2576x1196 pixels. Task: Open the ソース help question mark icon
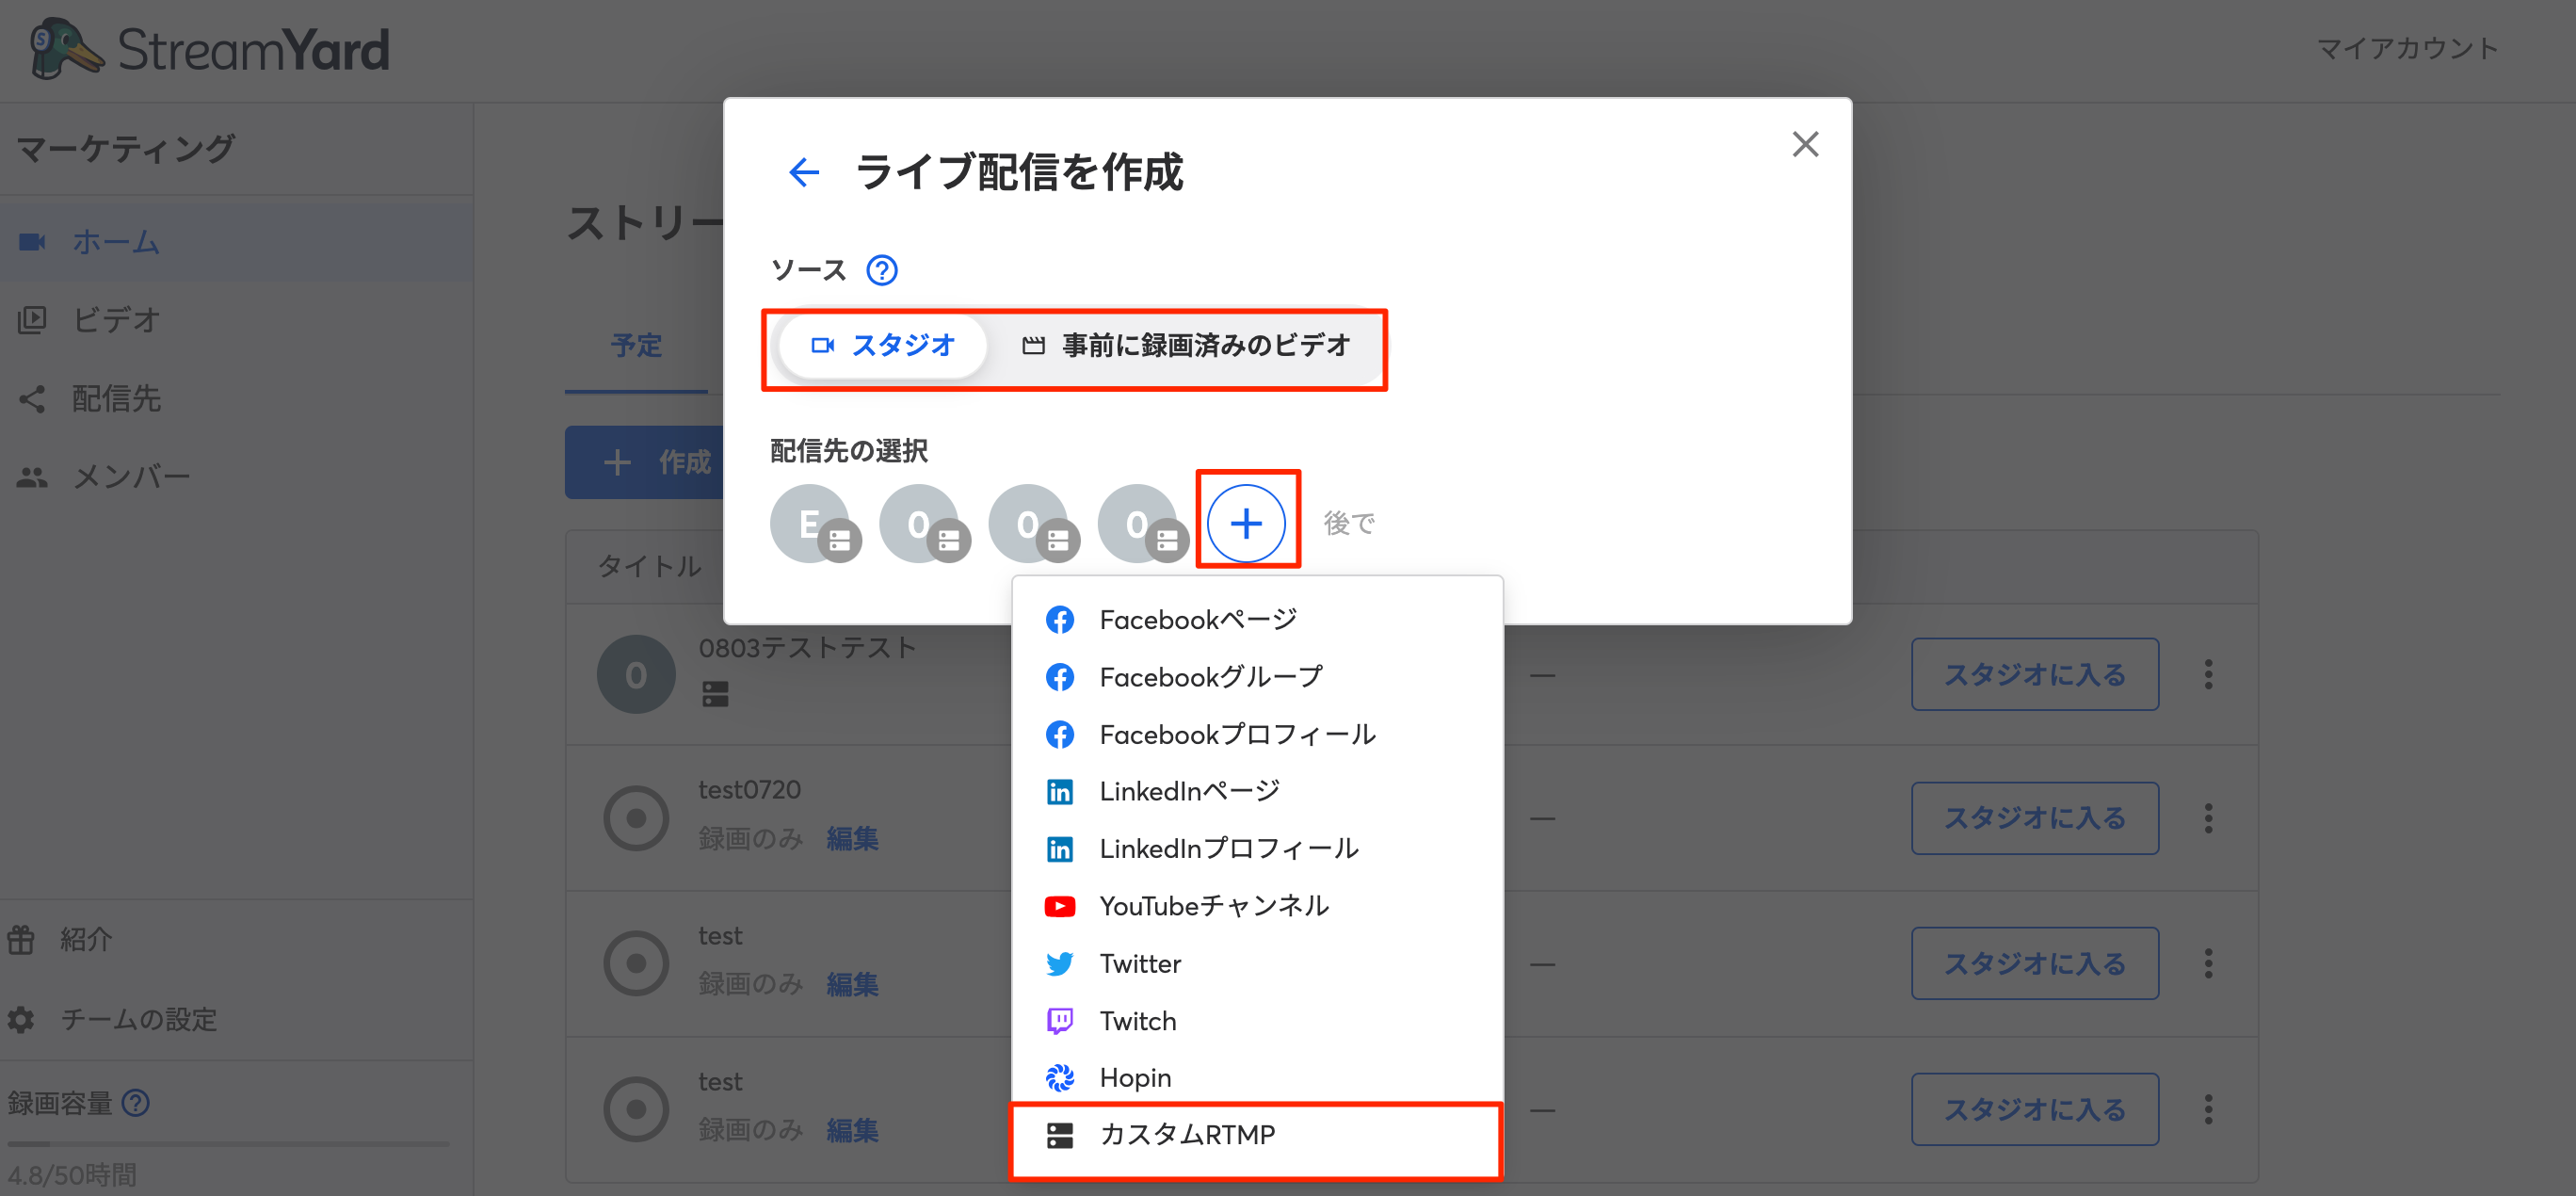881,270
